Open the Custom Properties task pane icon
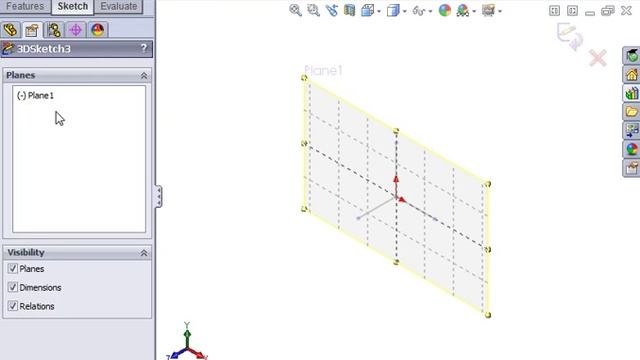Screen dimensions: 640x360 click(x=631, y=168)
